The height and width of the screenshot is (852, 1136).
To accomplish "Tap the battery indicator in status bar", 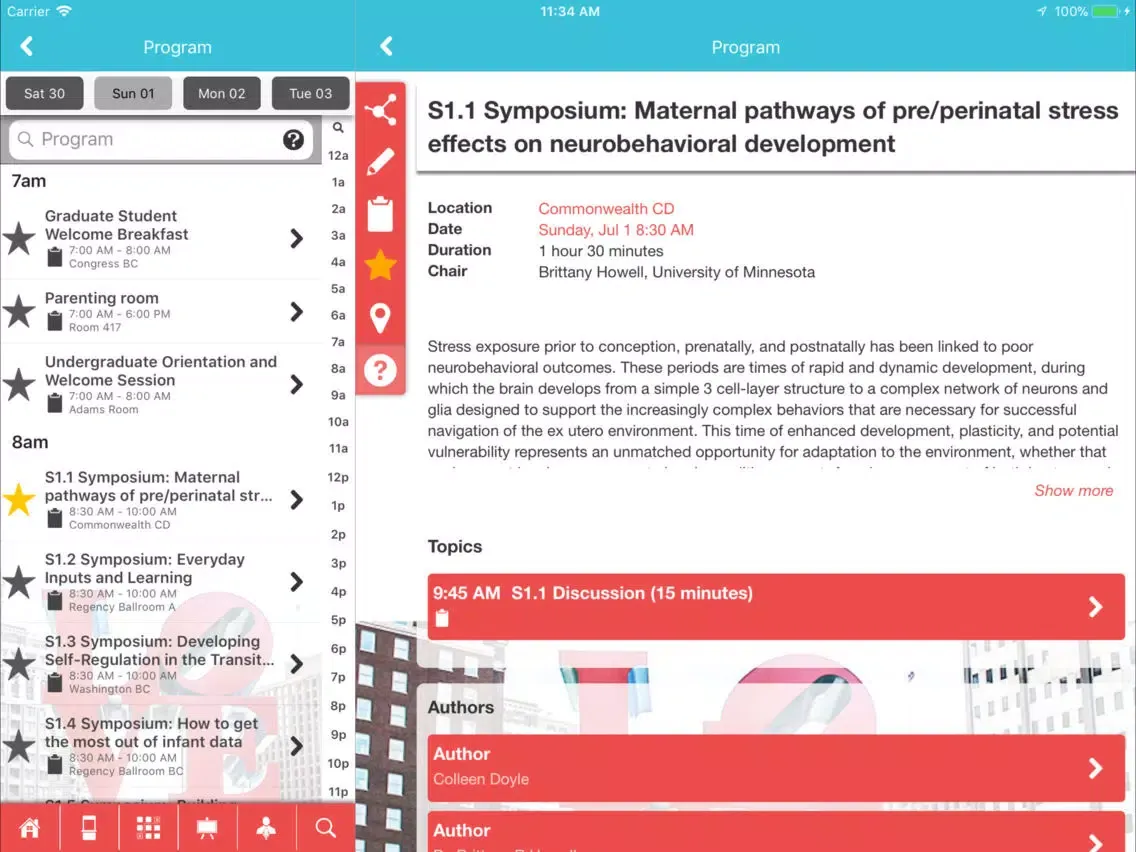I will click(1106, 12).
